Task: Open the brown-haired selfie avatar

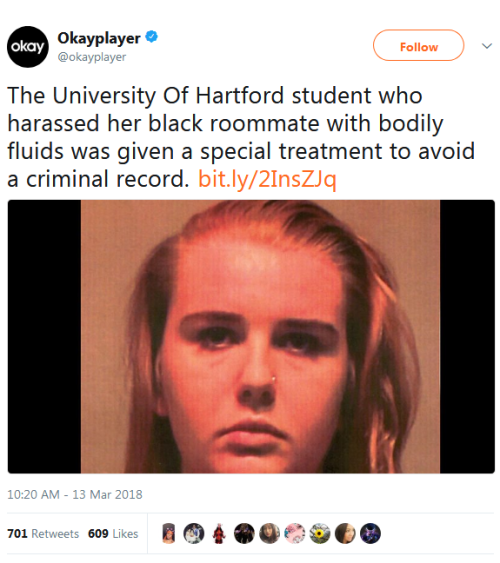Action: pos(270,533)
